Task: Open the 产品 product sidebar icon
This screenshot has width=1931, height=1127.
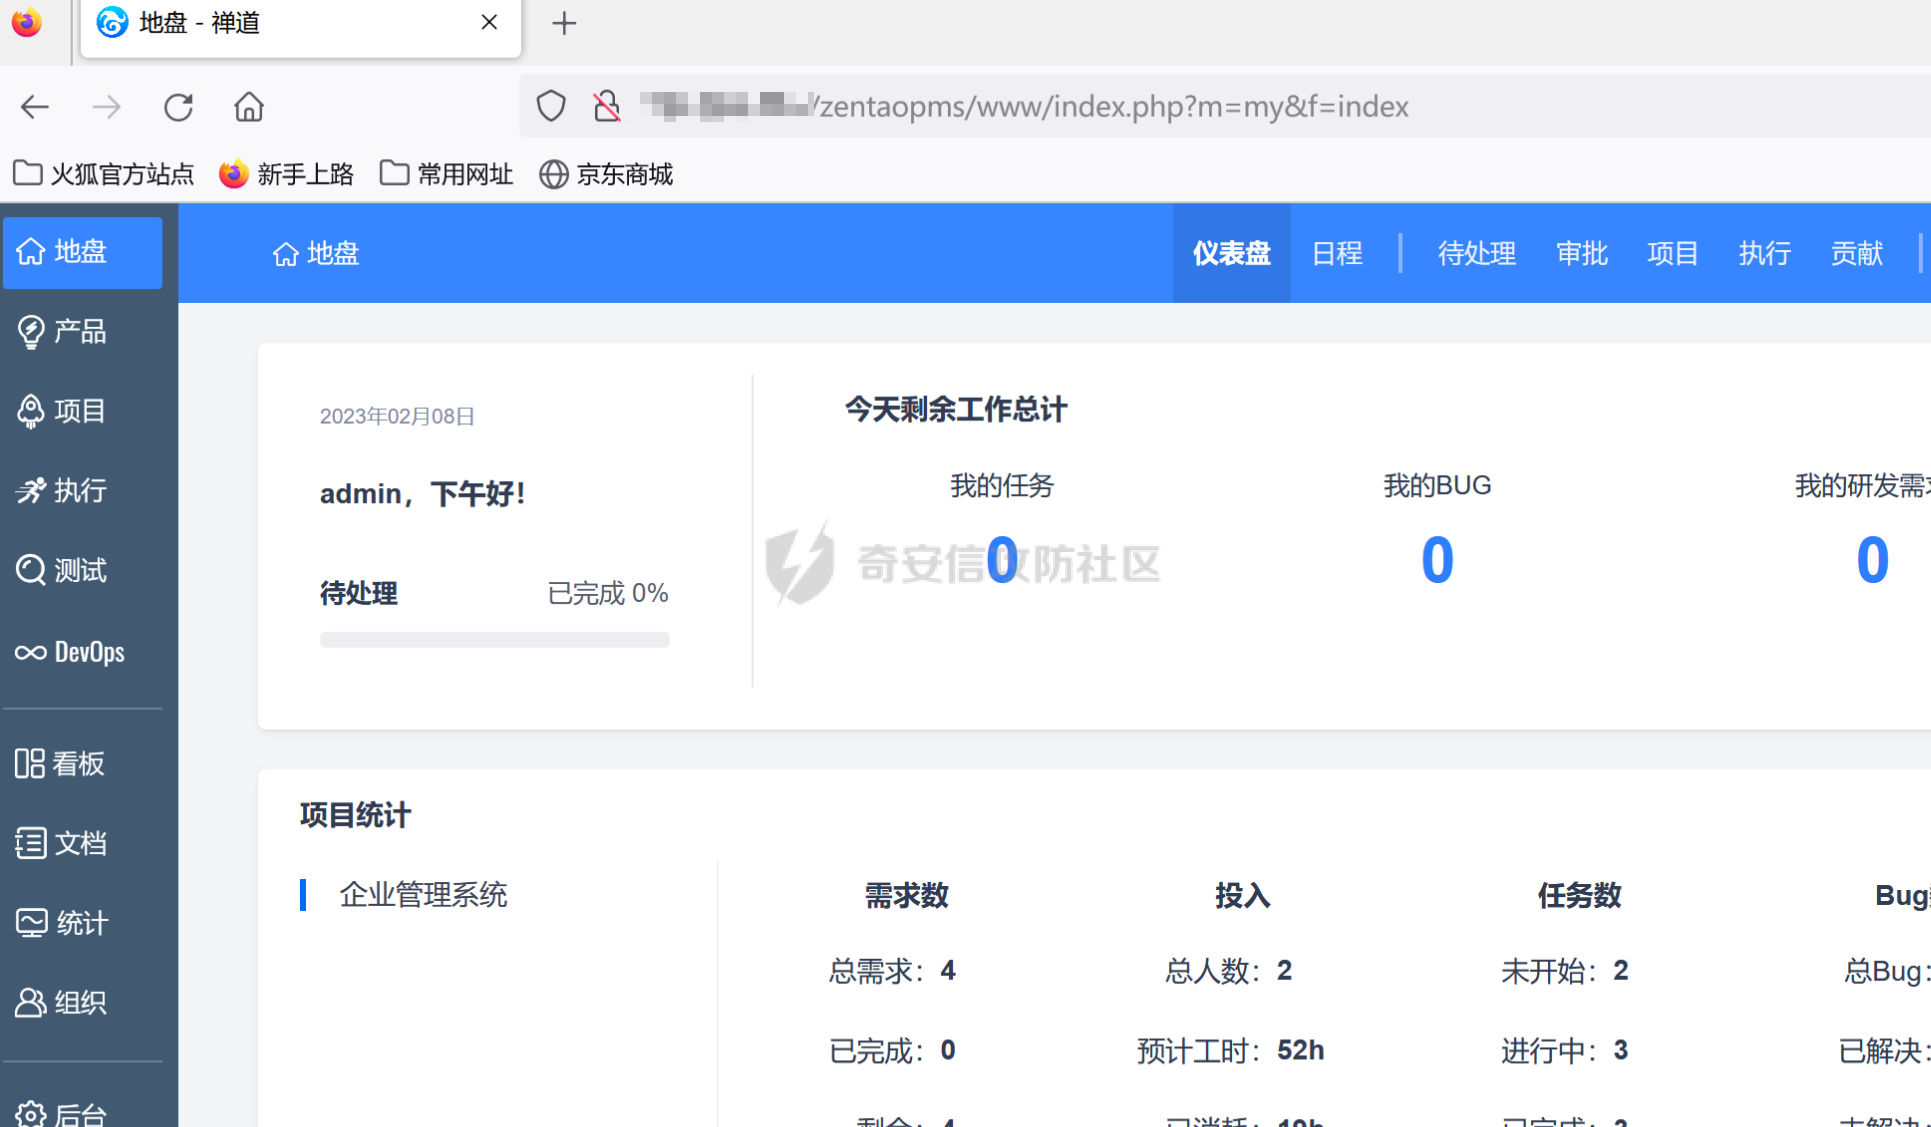Action: [31, 331]
